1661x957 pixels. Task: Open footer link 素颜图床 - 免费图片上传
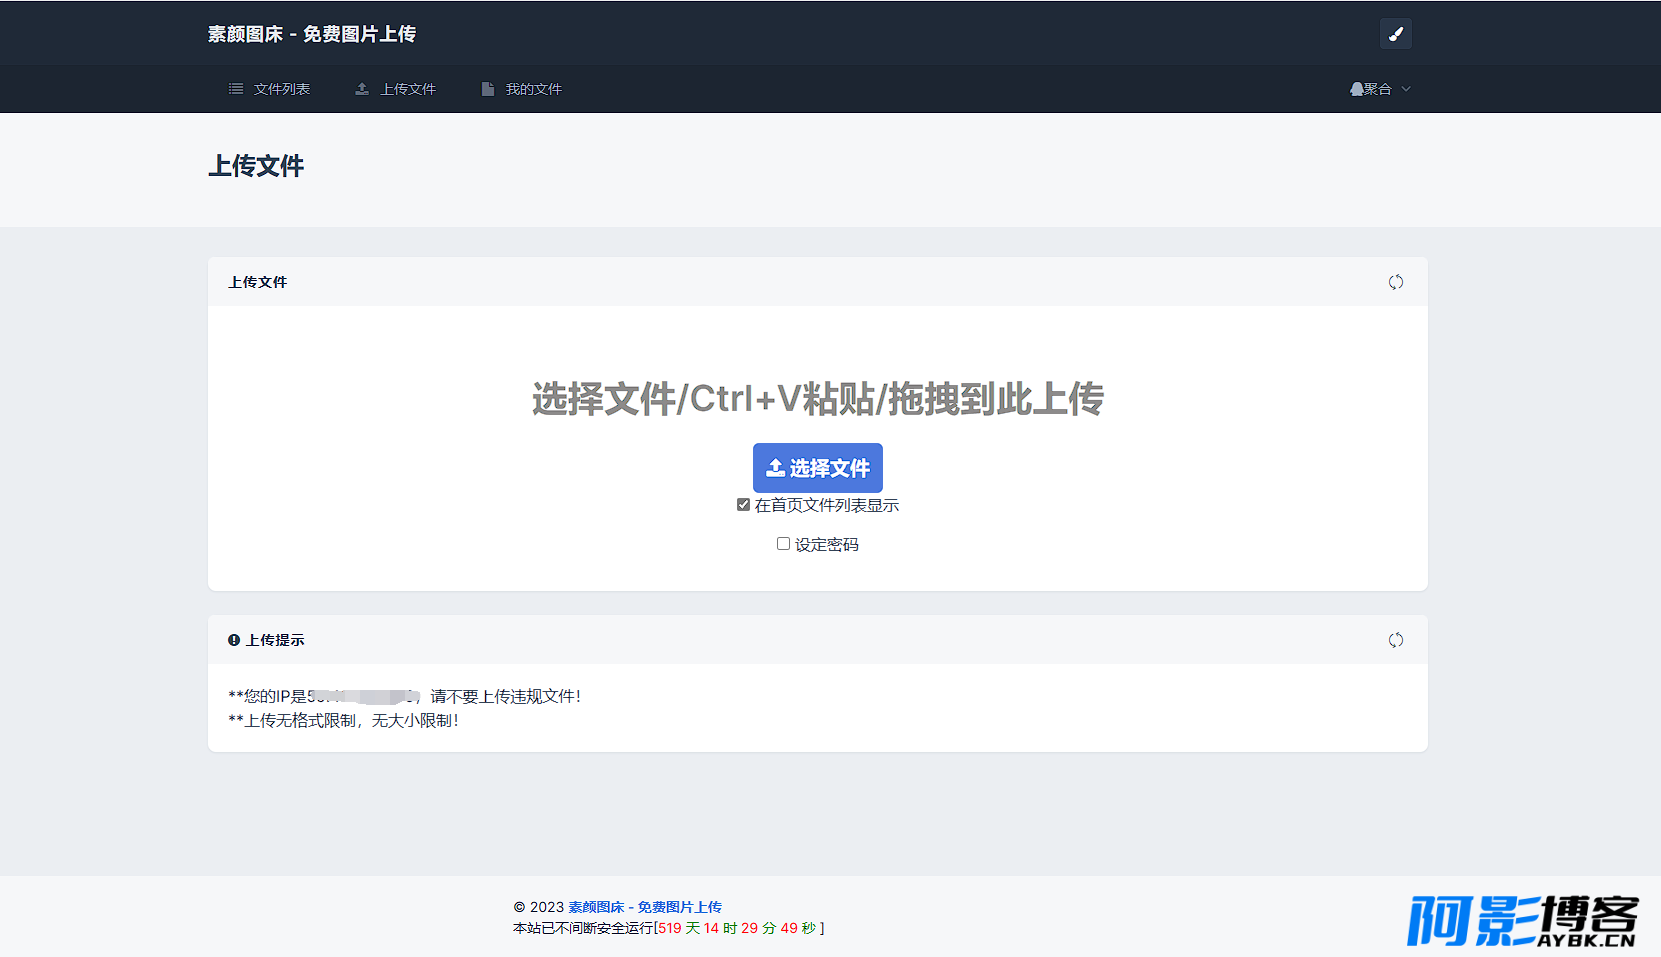tap(645, 907)
